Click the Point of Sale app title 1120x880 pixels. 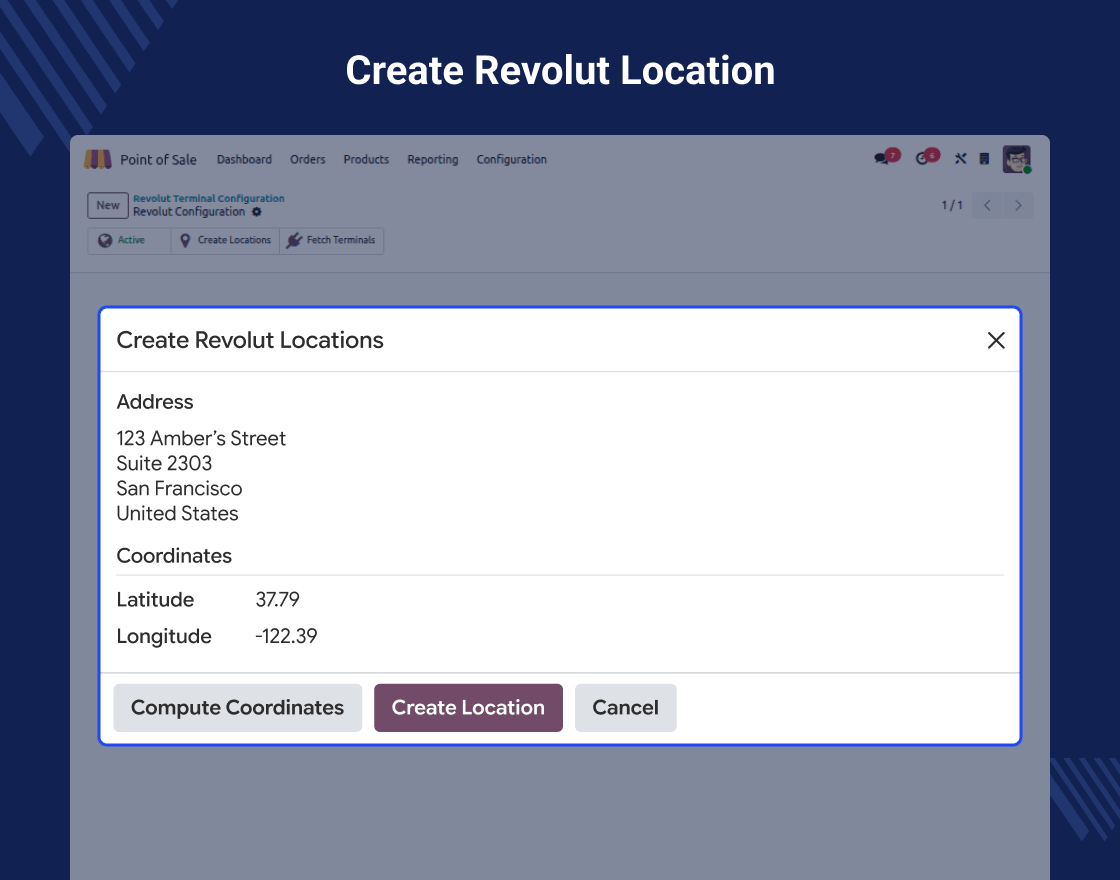158,160
